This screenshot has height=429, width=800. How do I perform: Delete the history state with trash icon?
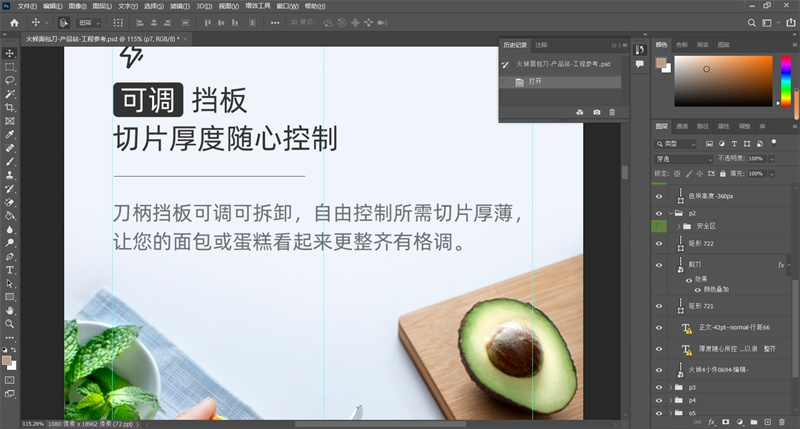pos(612,112)
